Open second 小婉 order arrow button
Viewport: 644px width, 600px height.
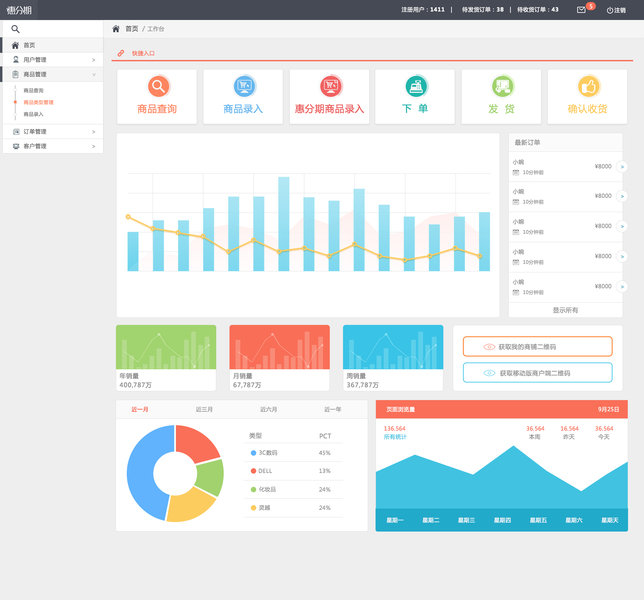pyautogui.click(x=622, y=196)
